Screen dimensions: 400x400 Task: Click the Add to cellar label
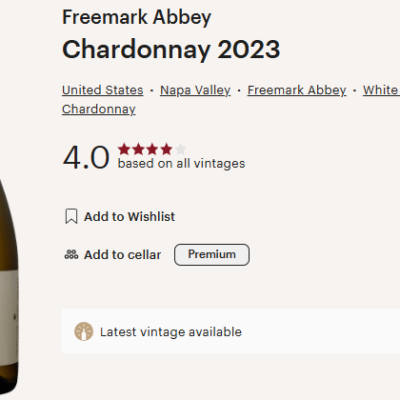(x=123, y=255)
